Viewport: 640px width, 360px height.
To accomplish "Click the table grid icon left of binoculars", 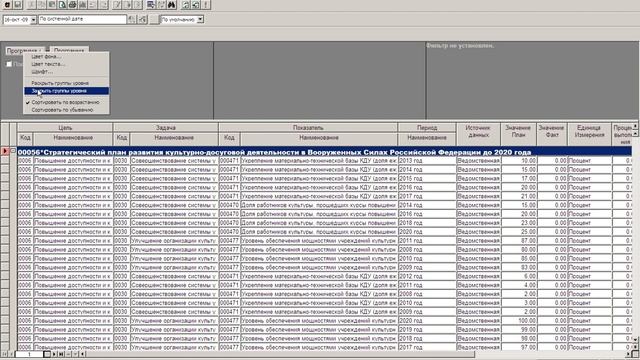I will coord(151,5).
